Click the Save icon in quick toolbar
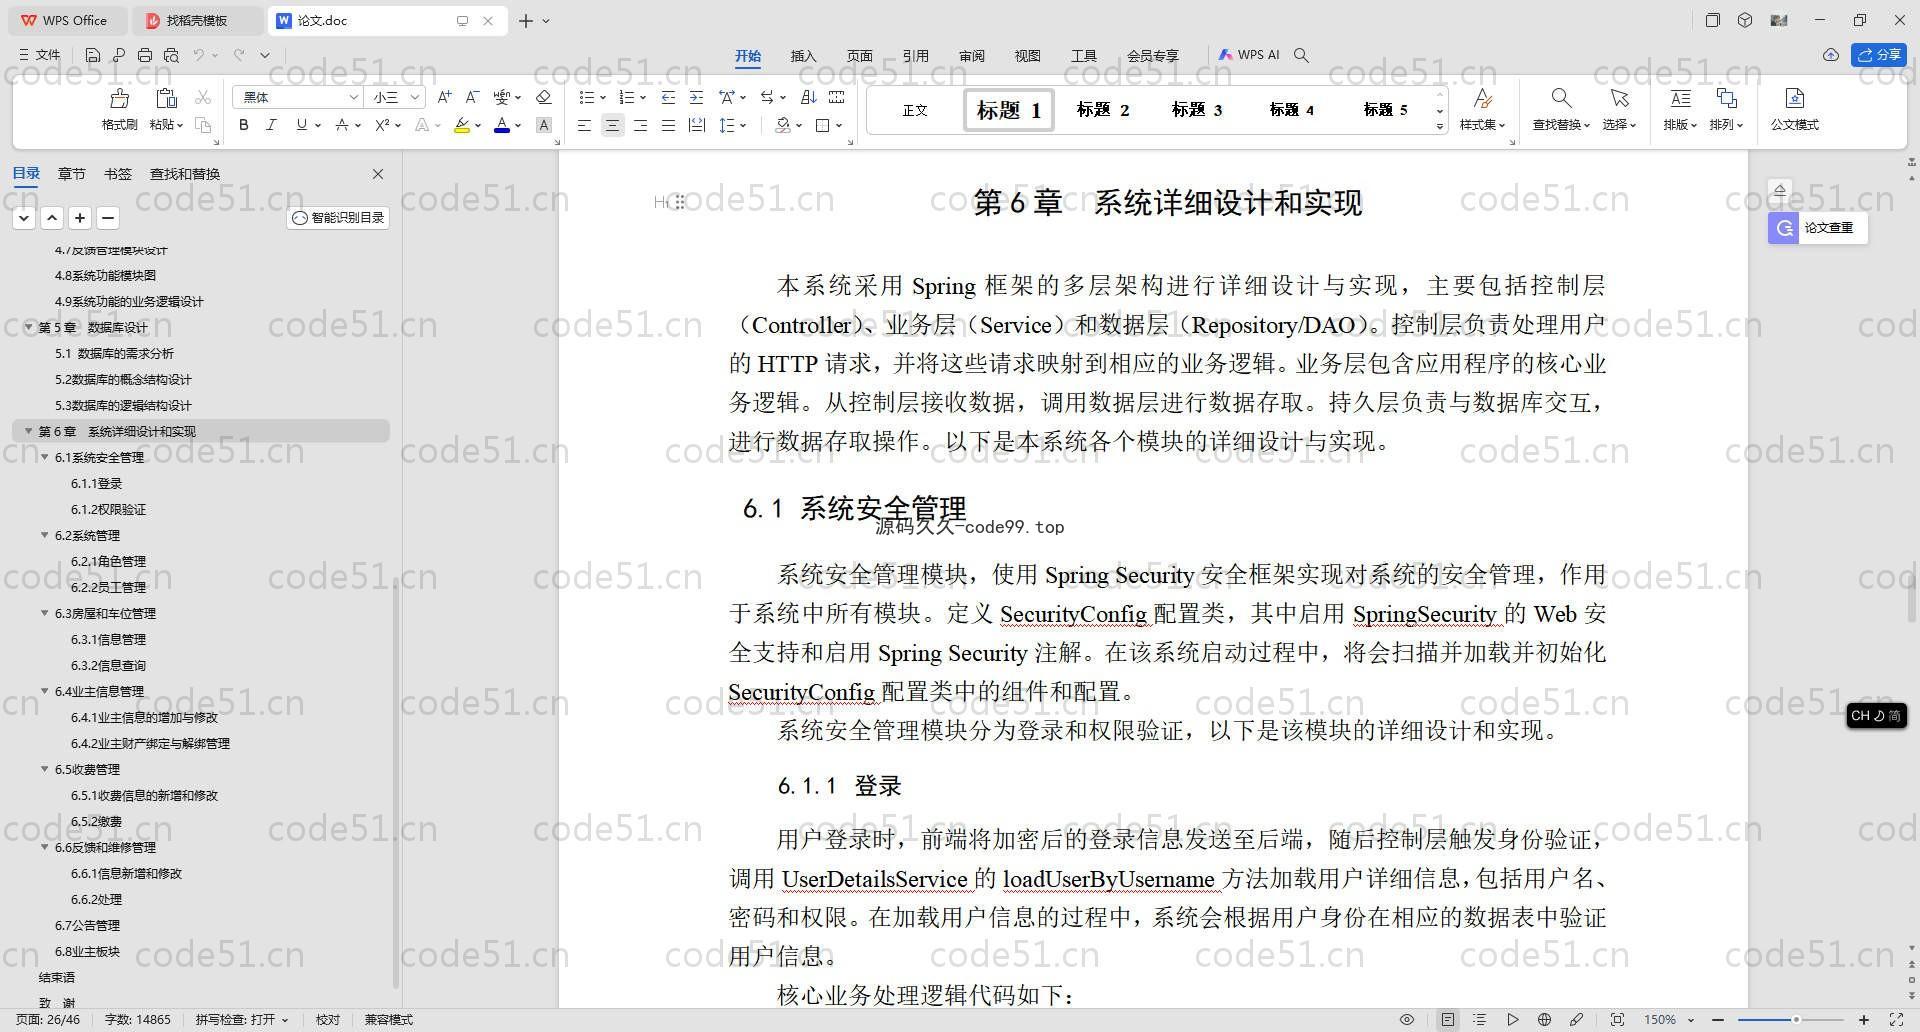 93,55
